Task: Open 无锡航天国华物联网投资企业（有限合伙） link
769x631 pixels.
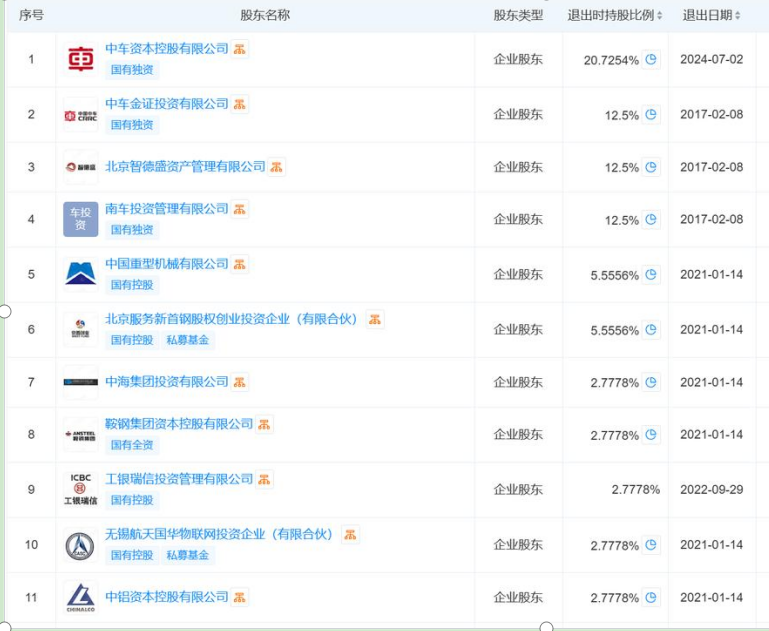Action: point(219,534)
